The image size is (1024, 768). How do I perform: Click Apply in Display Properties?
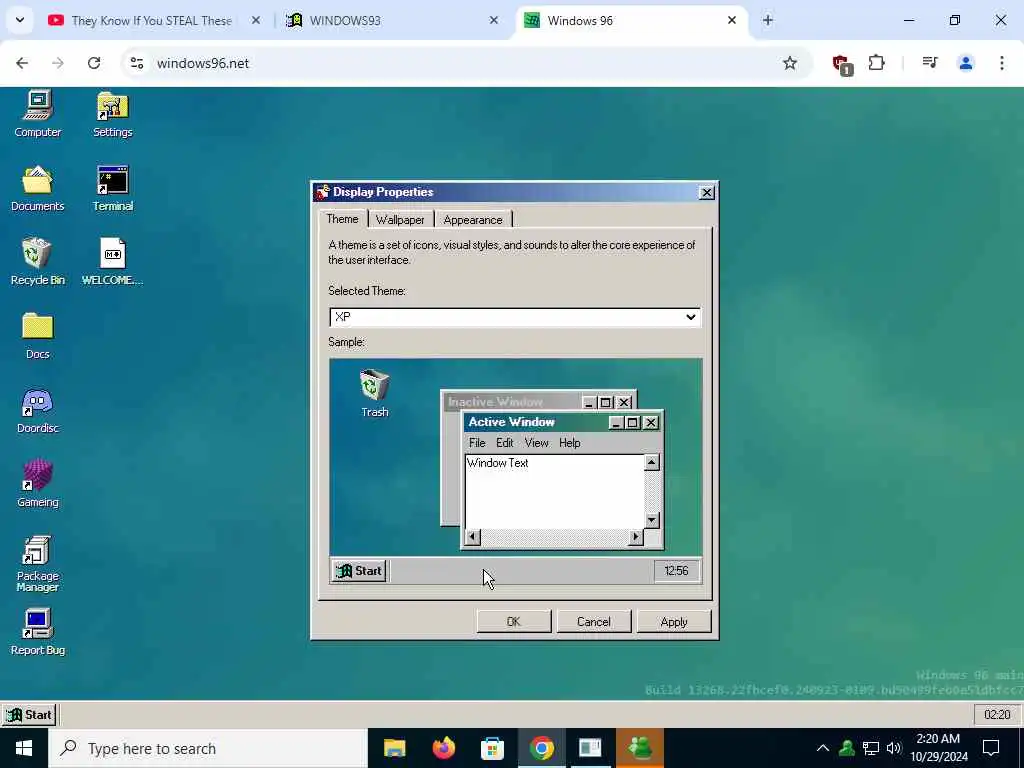674,622
